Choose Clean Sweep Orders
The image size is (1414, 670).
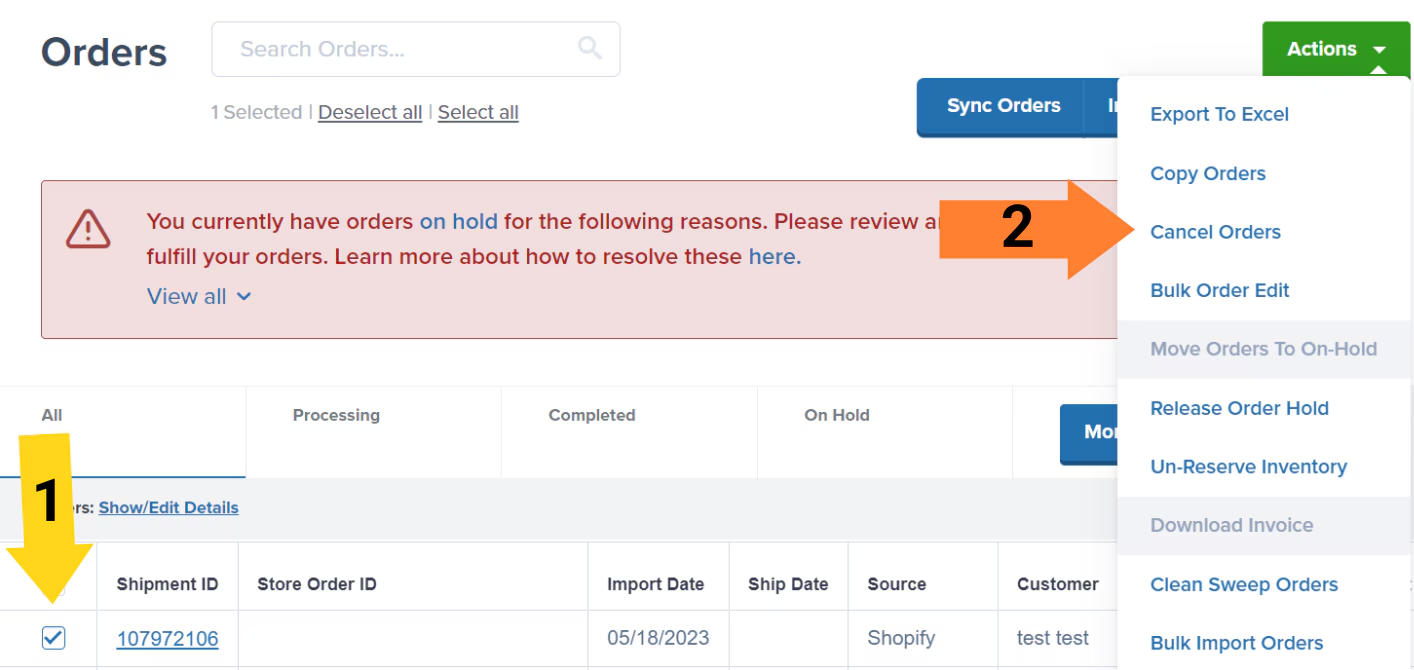click(x=1244, y=584)
